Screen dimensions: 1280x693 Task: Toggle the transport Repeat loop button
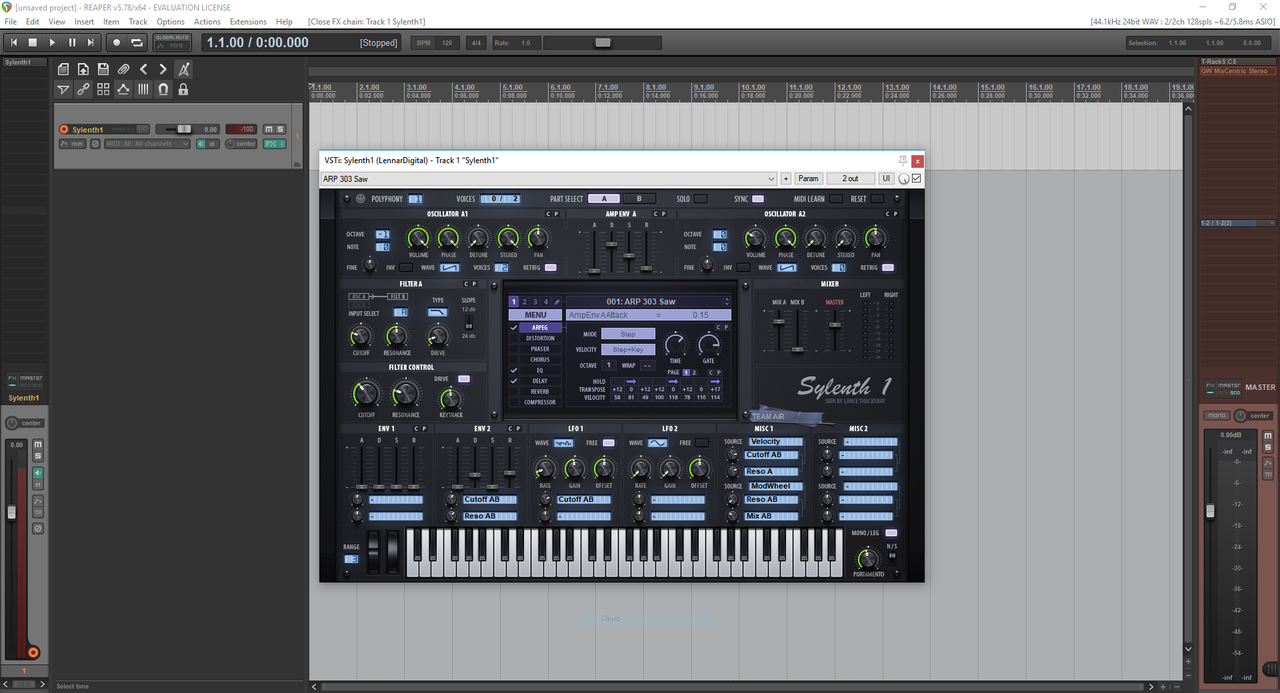136,42
